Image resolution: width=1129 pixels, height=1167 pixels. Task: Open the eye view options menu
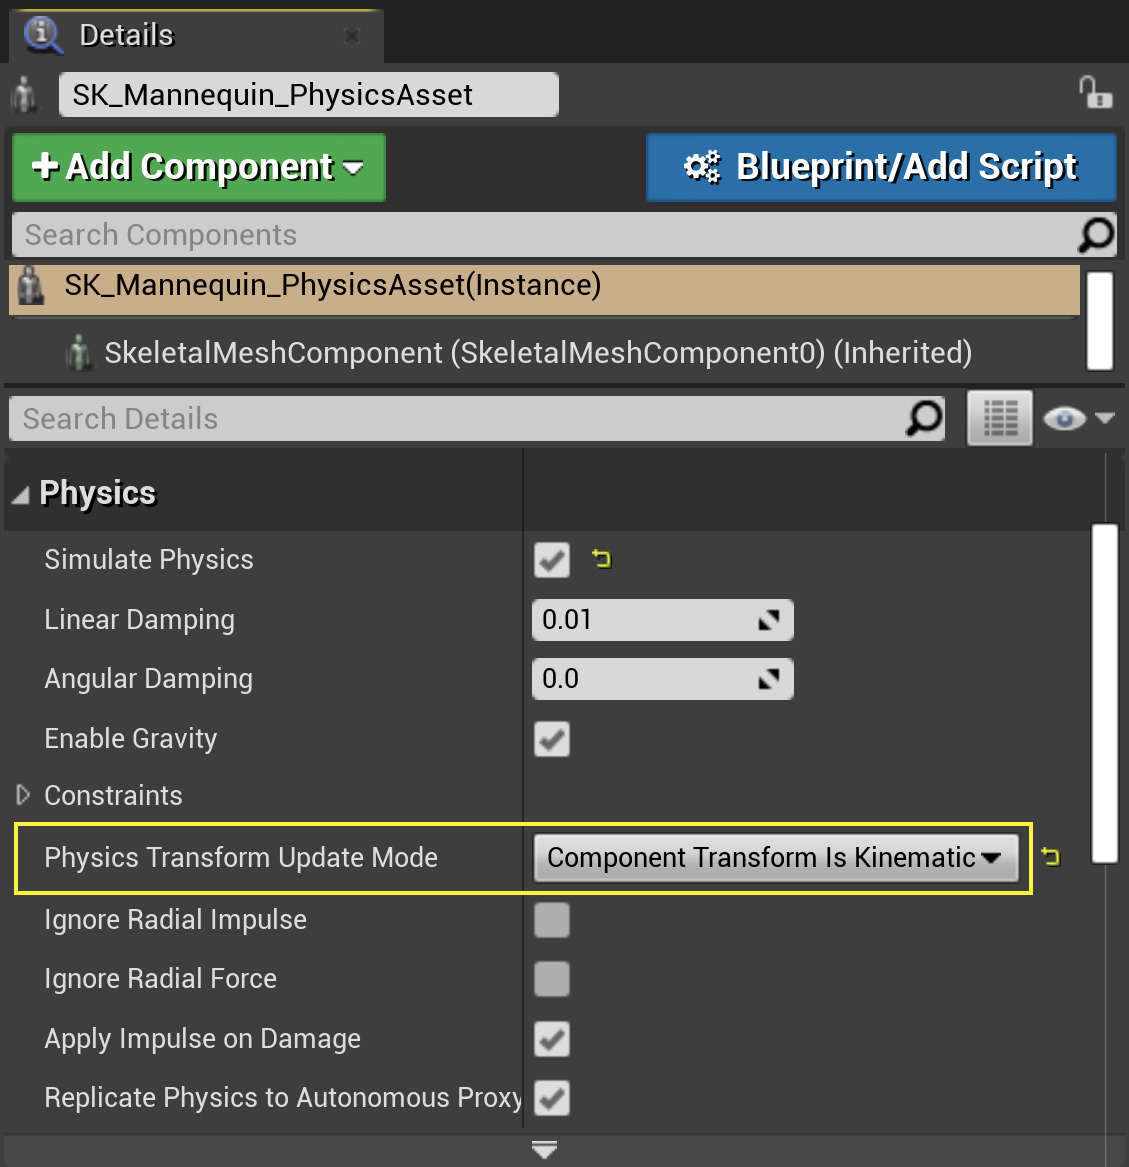1078,418
